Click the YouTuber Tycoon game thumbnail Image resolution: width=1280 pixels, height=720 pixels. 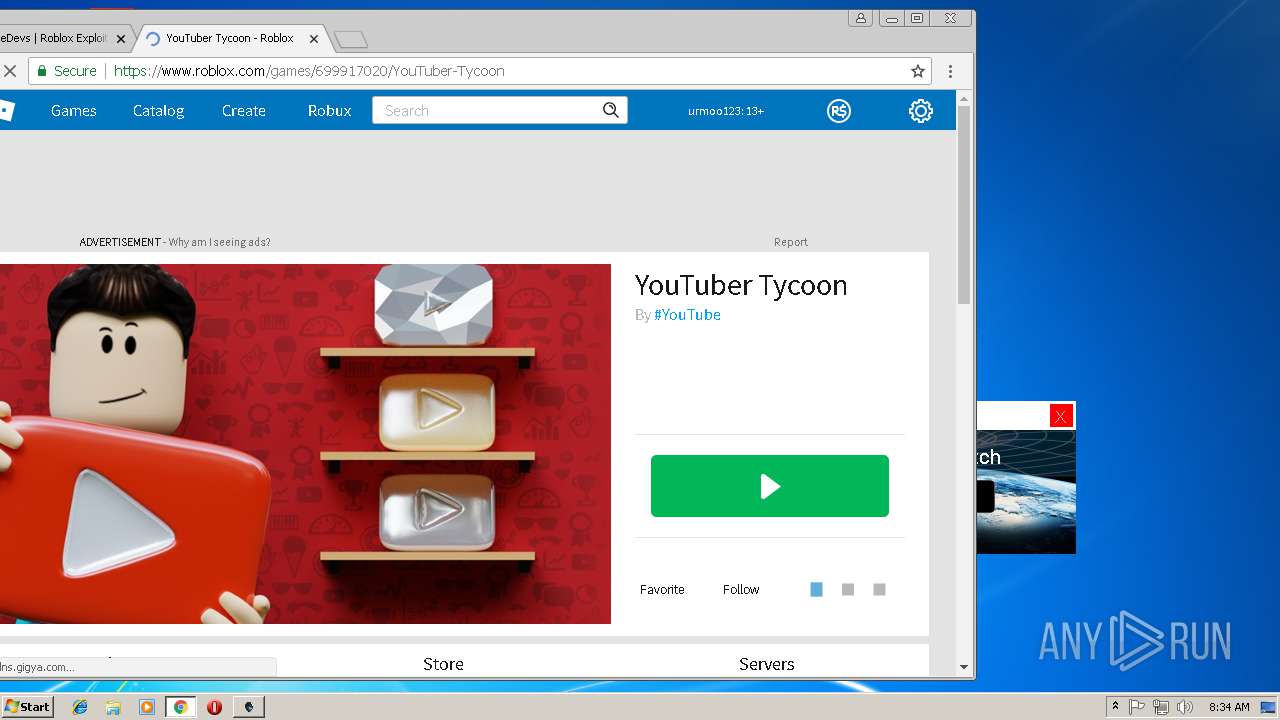point(305,444)
